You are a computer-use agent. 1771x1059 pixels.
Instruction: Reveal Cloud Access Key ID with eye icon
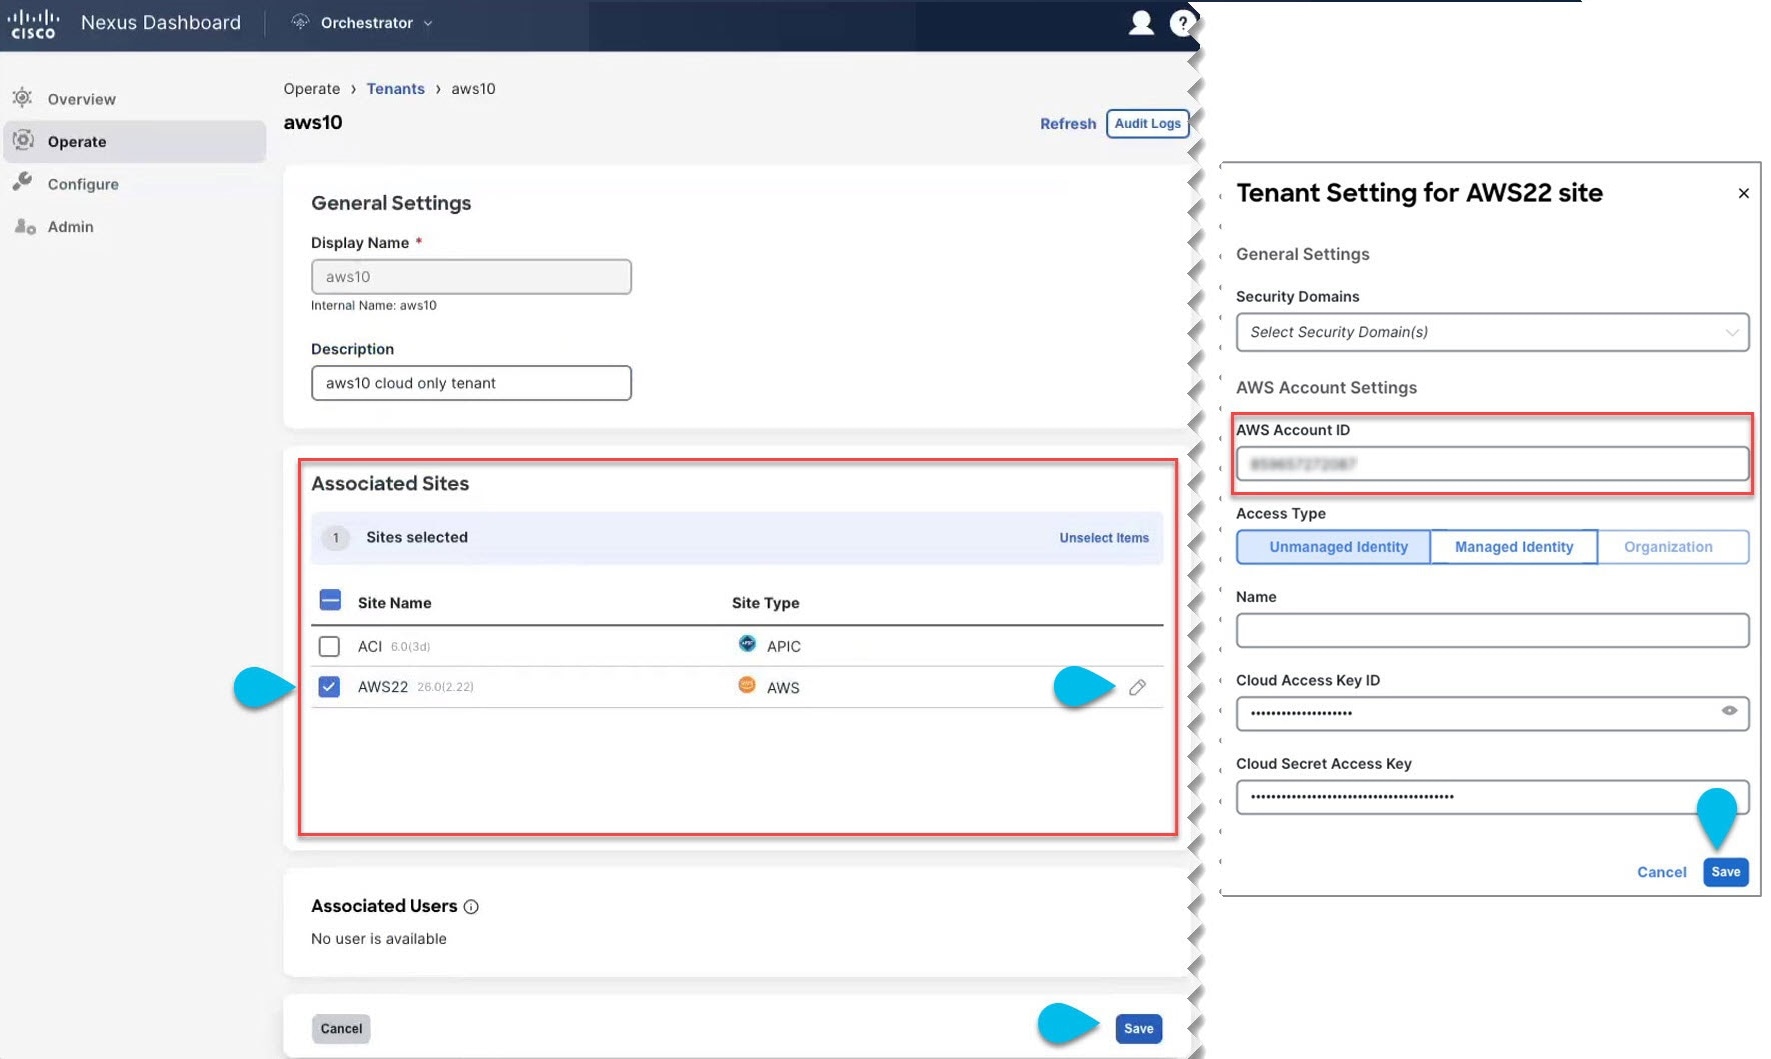click(1729, 711)
